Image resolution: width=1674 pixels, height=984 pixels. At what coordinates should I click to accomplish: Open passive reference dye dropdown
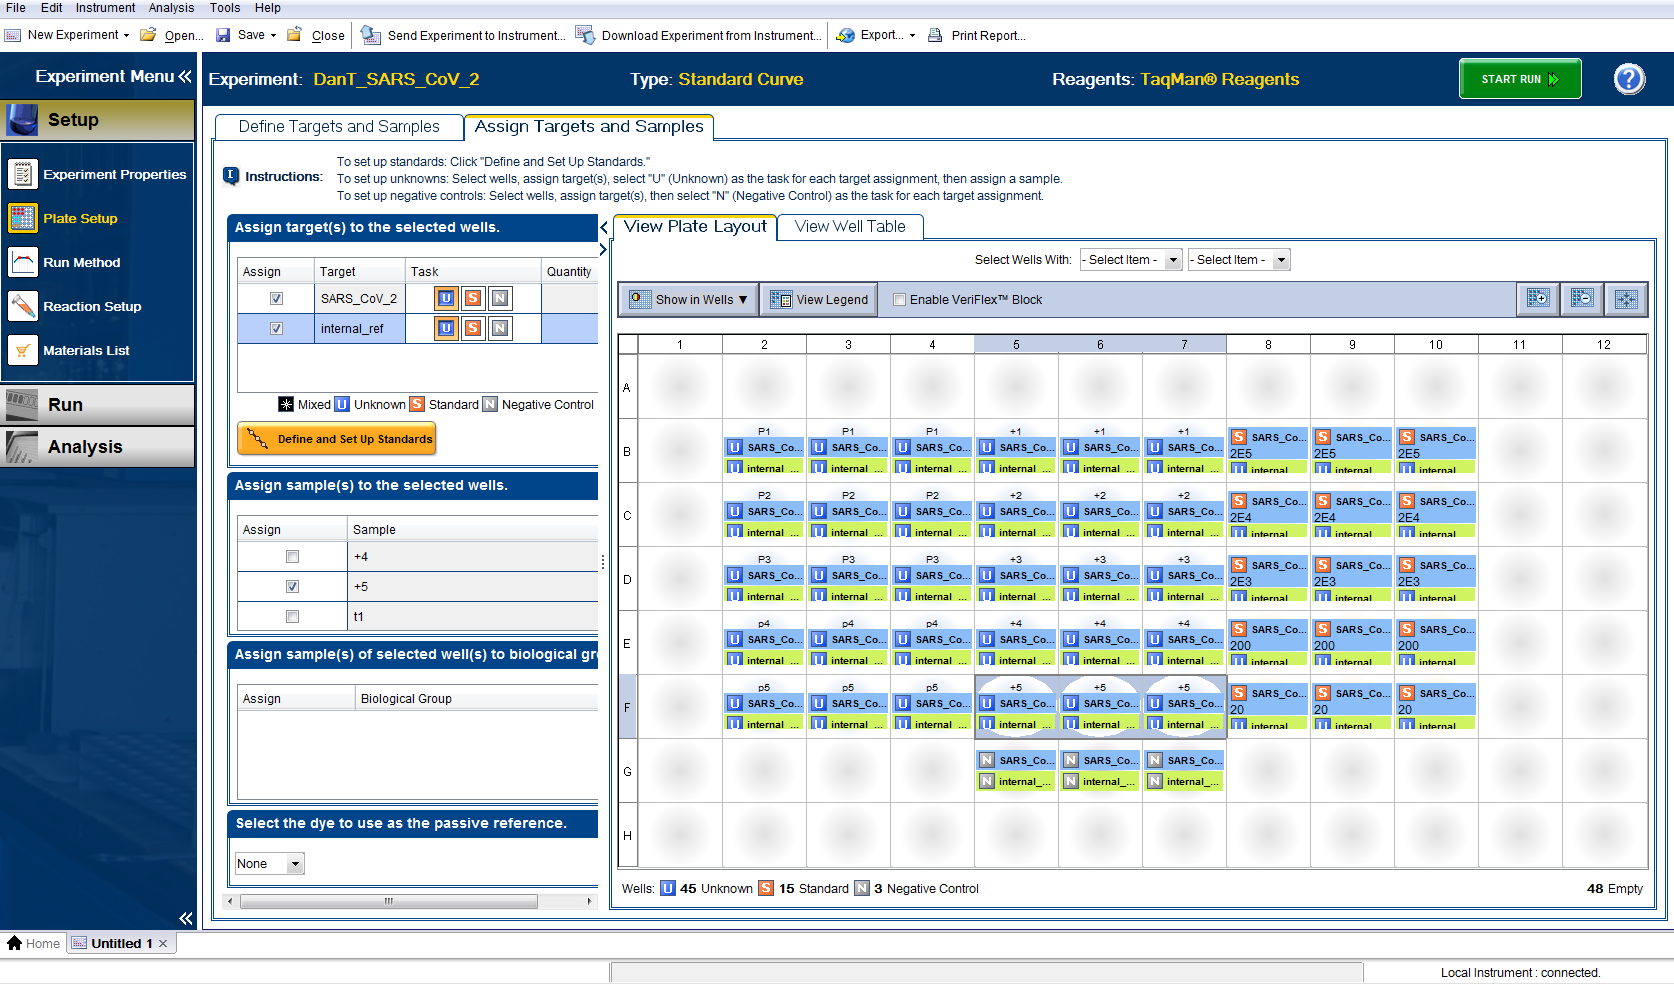[x=269, y=864]
